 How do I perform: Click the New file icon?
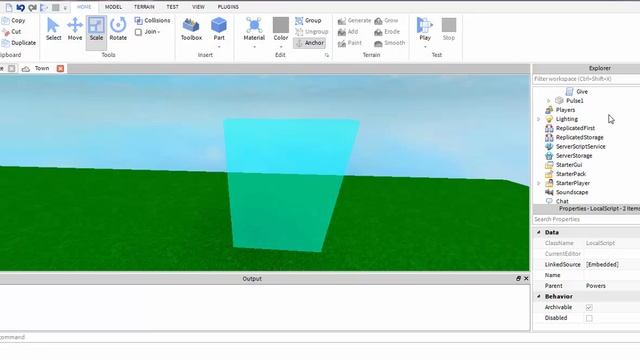9,7
